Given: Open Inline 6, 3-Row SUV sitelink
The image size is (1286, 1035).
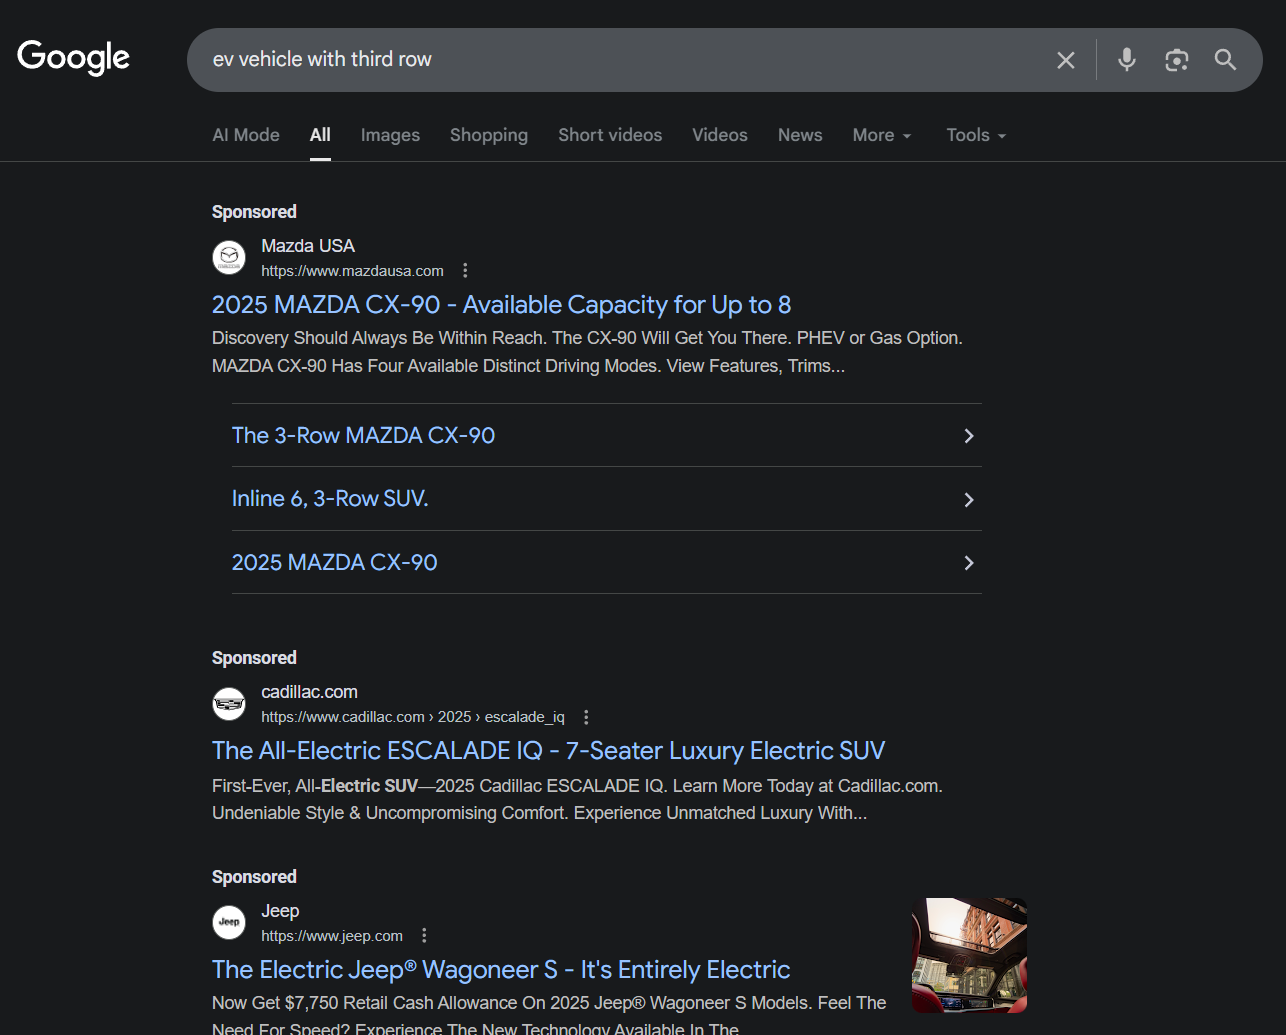Looking at the screenshot, I should pyautogui.click(x=330, y=499).
